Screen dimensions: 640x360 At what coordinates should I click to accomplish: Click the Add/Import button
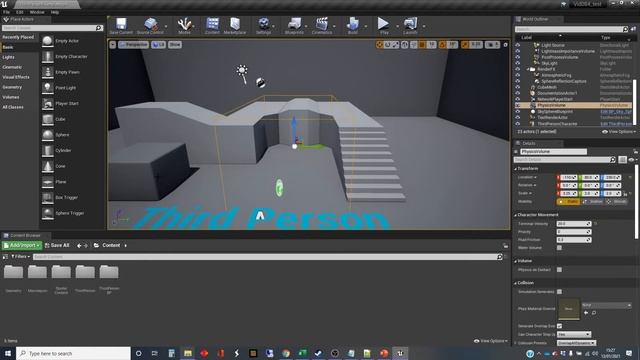click(x=22, y=245)
